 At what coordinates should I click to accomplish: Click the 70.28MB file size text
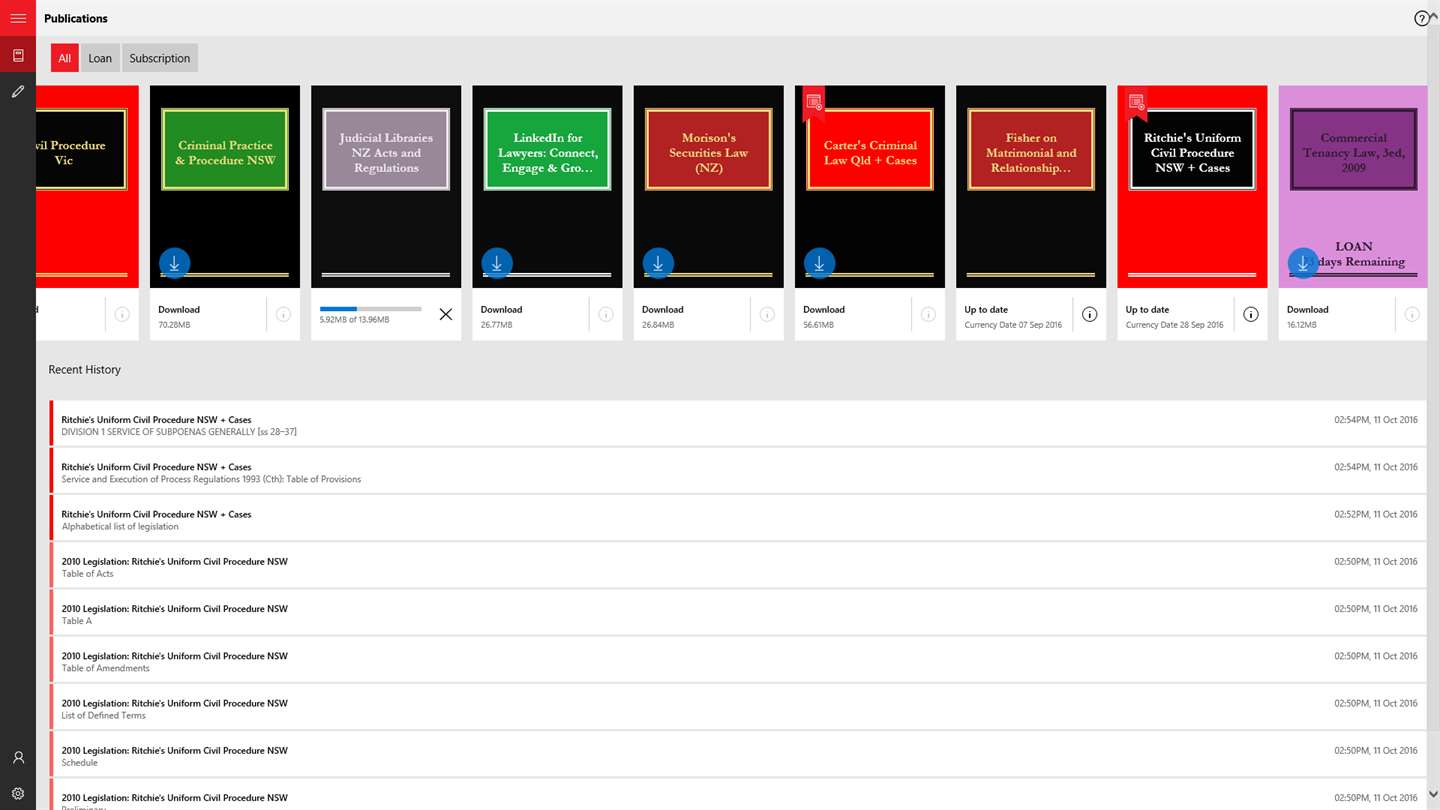coord(174,325)
